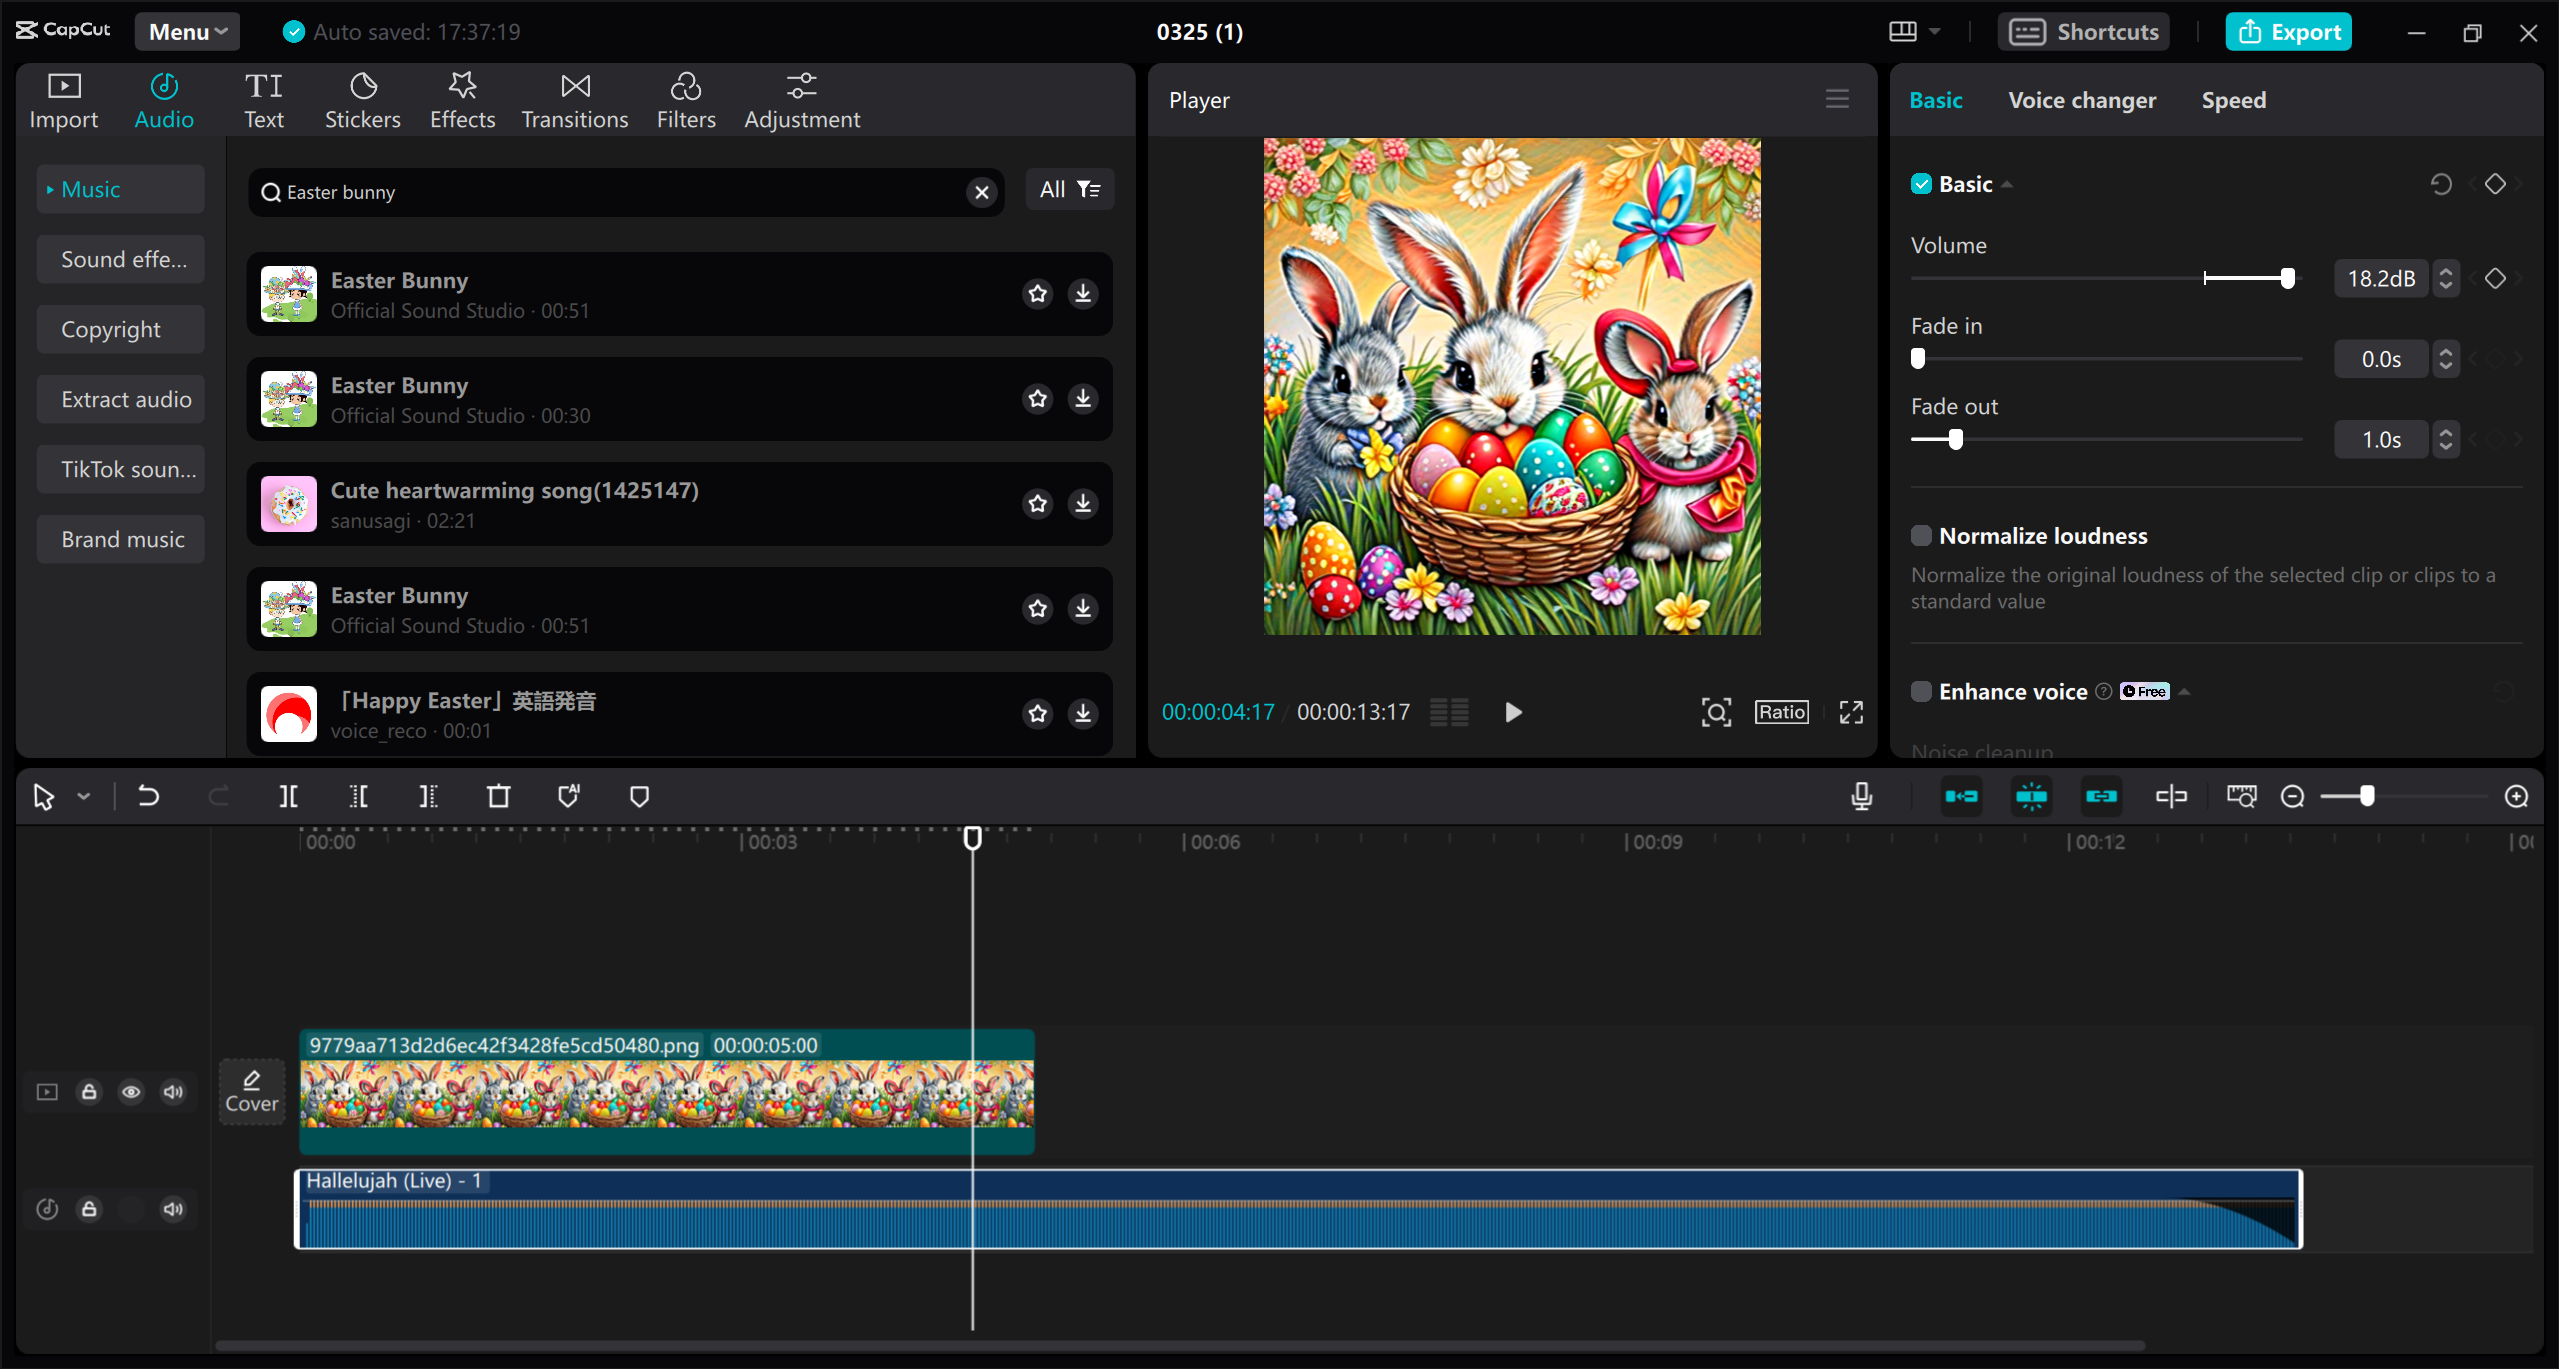Zoom in on the timeline
The width and height of the screenshot is (2559, 1369).
pyautogui.click(x=2516, y=796)
